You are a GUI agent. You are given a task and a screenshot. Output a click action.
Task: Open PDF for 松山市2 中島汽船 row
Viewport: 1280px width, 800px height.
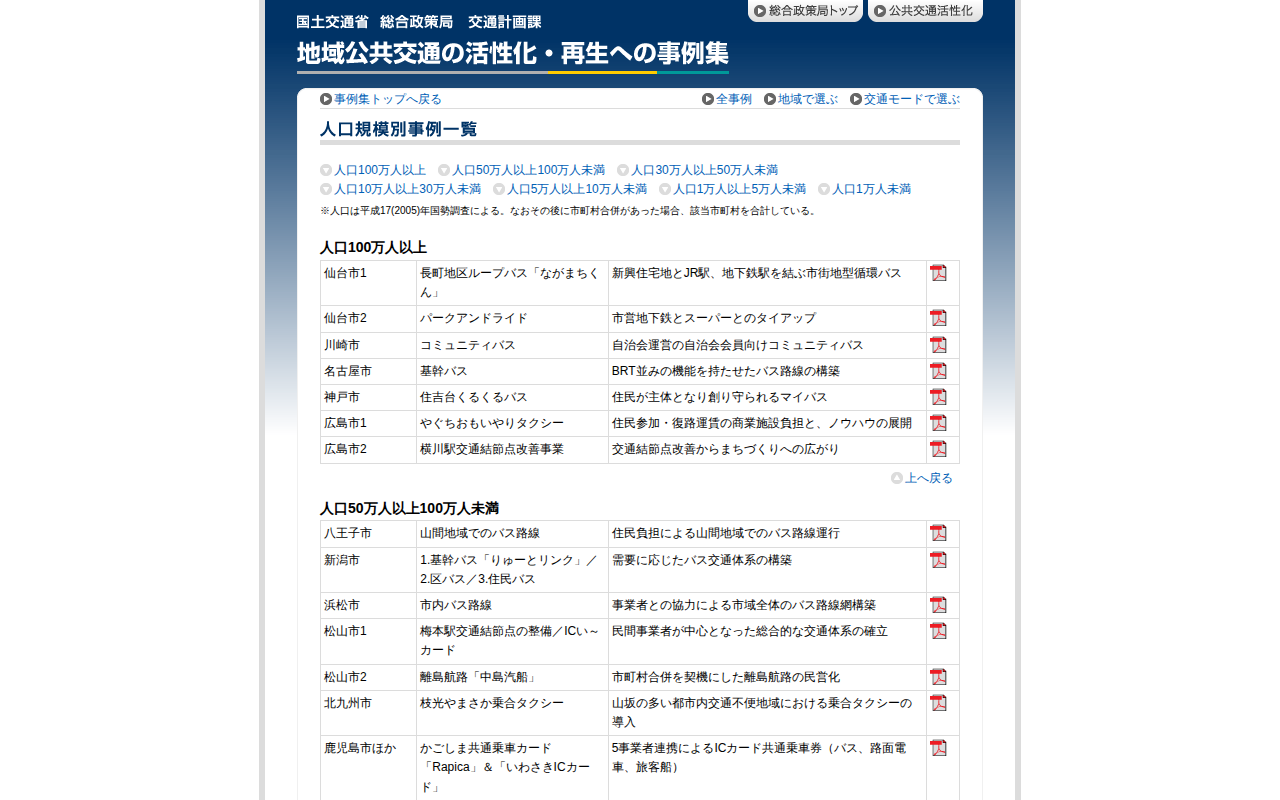tap(938, 677)
